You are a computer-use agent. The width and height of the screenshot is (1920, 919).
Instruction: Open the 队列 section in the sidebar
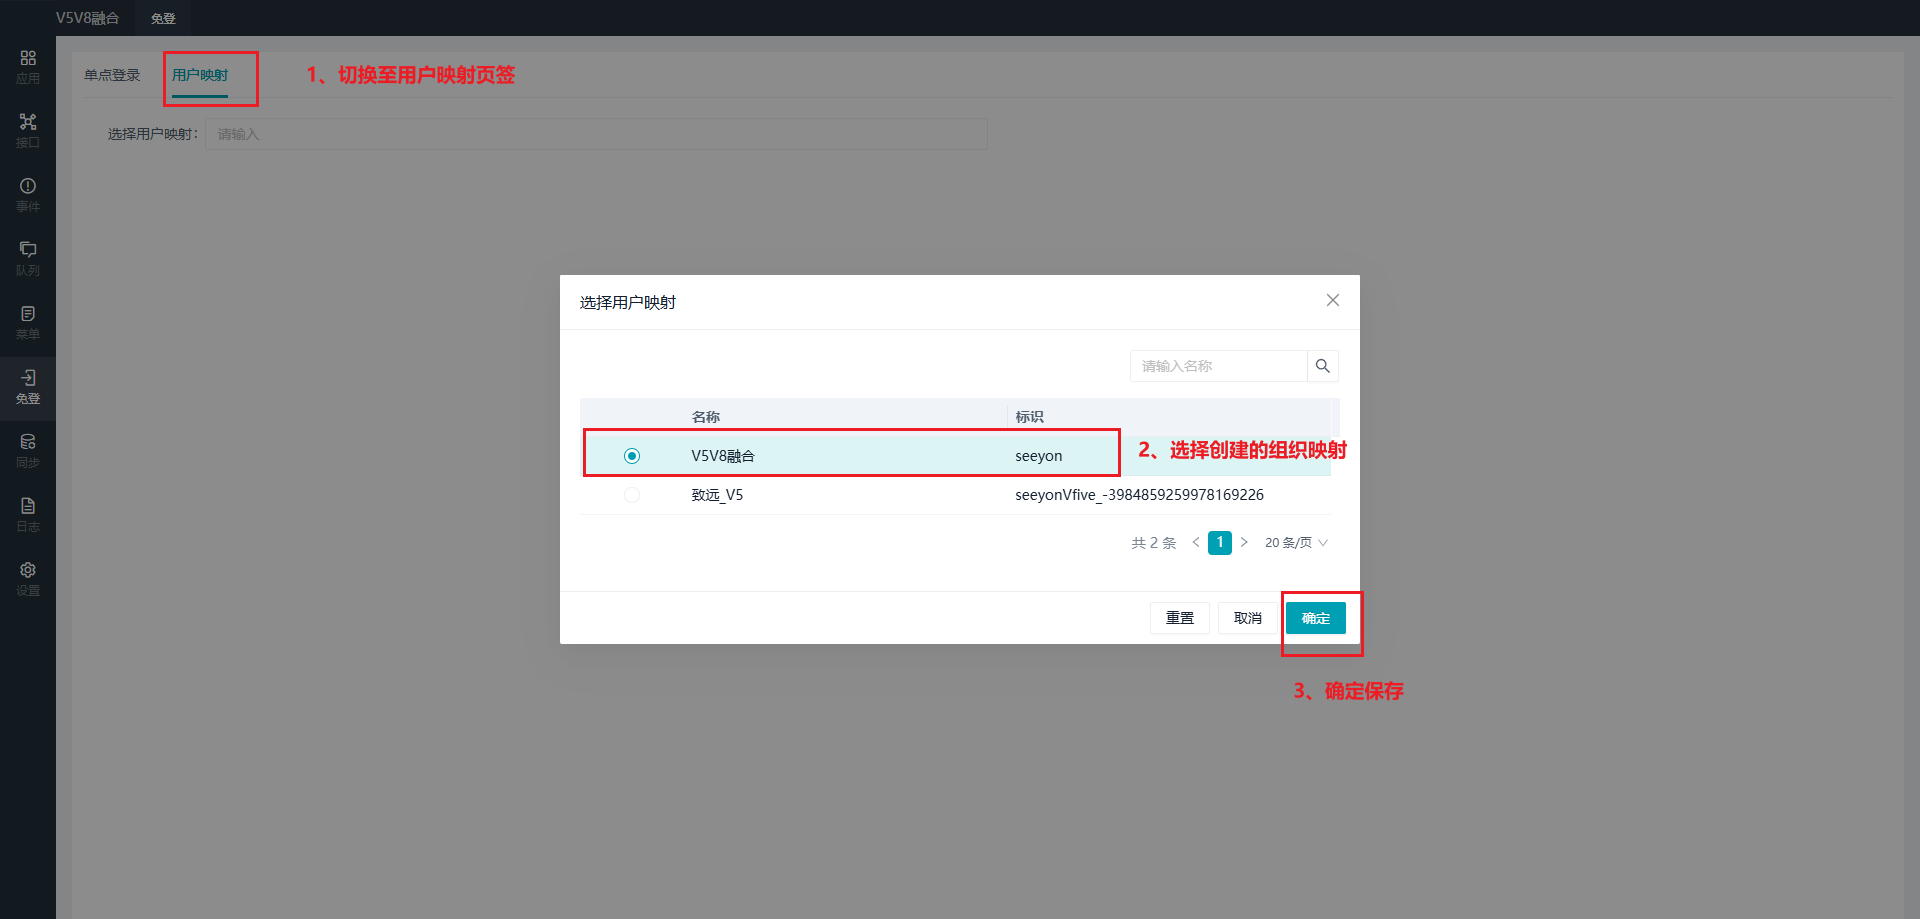tap(28, 259)
